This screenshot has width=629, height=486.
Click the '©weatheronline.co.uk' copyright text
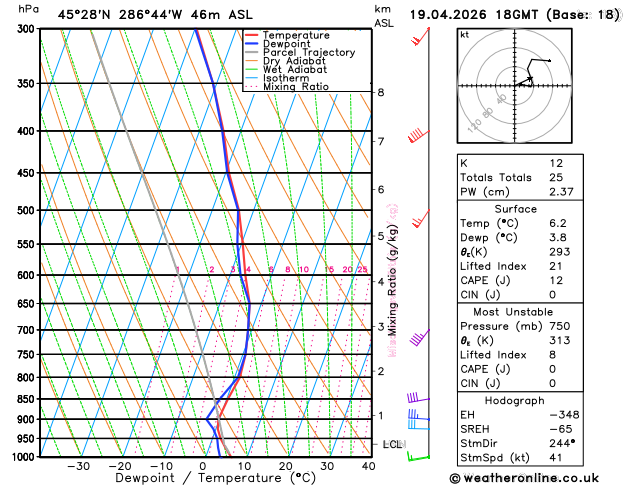point(524,478)
